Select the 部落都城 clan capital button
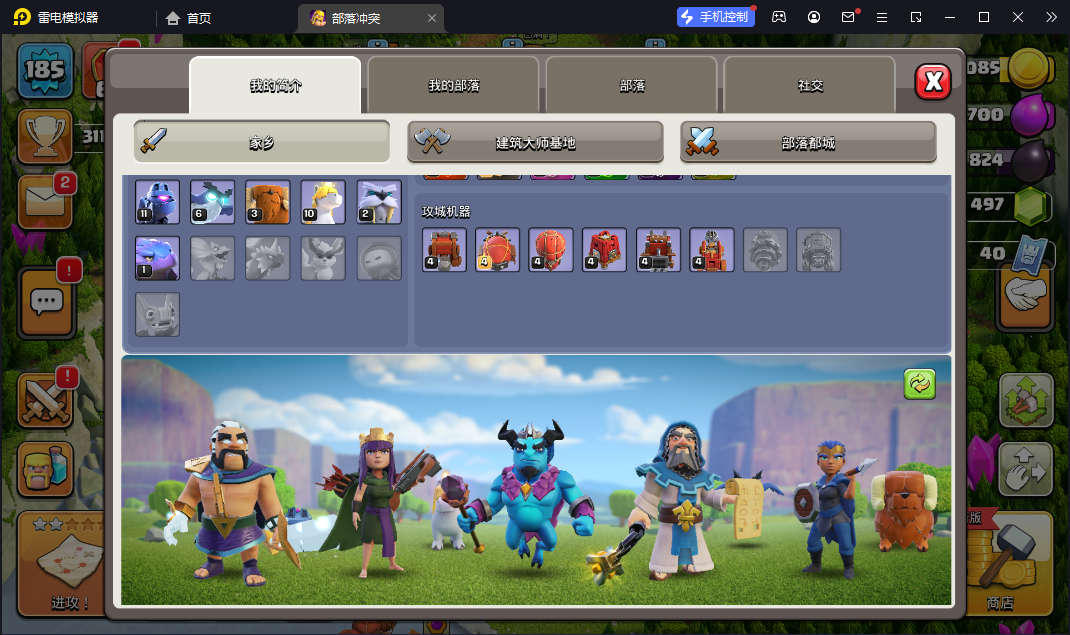 pos(808,142)
